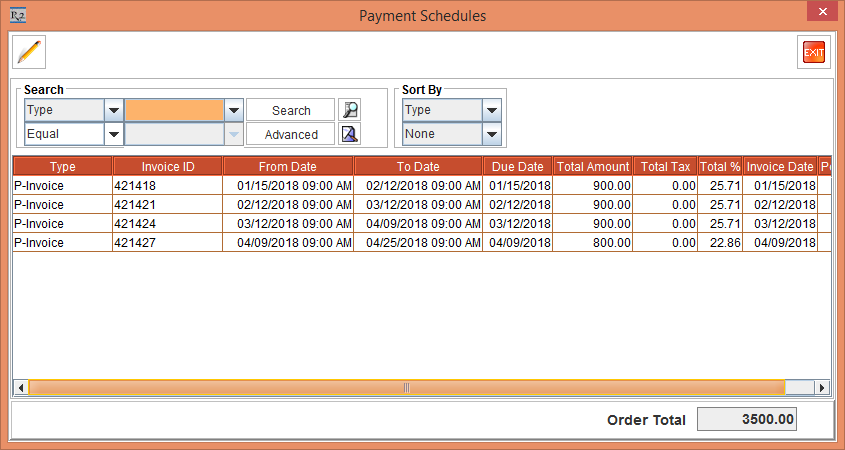
Task: Click the Order Total field
Action: click(746, 420)
